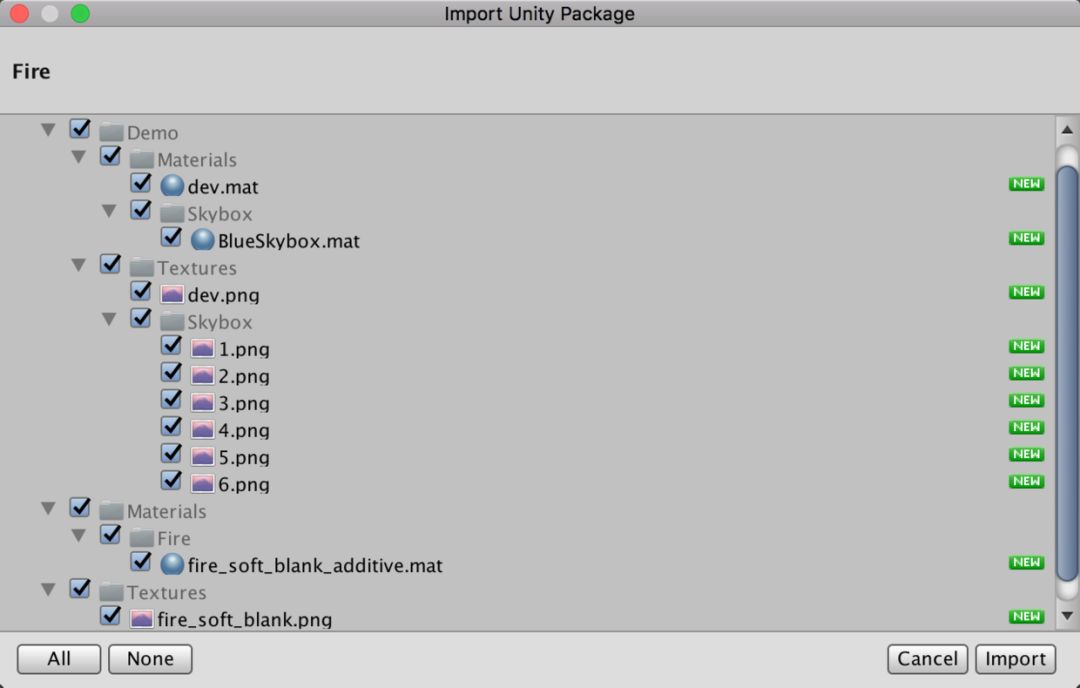Click the fire_soft_blank_additive.mat material icon
Image resolution: width=1080 pixels, height=688 pixels.
[172, 565]
